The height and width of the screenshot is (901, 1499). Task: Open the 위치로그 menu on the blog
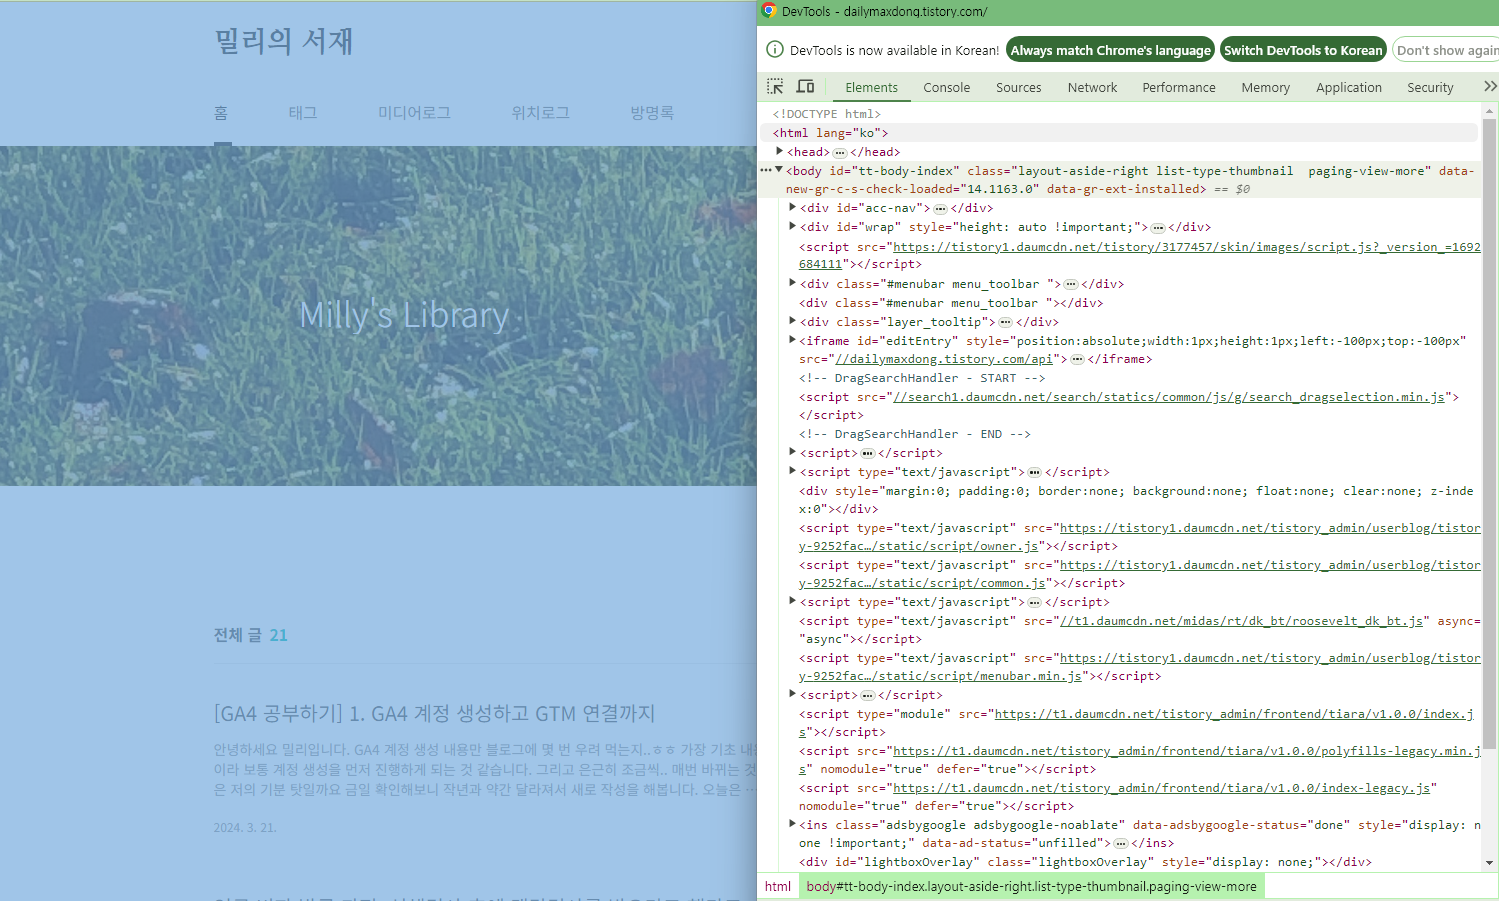[540, 113]
